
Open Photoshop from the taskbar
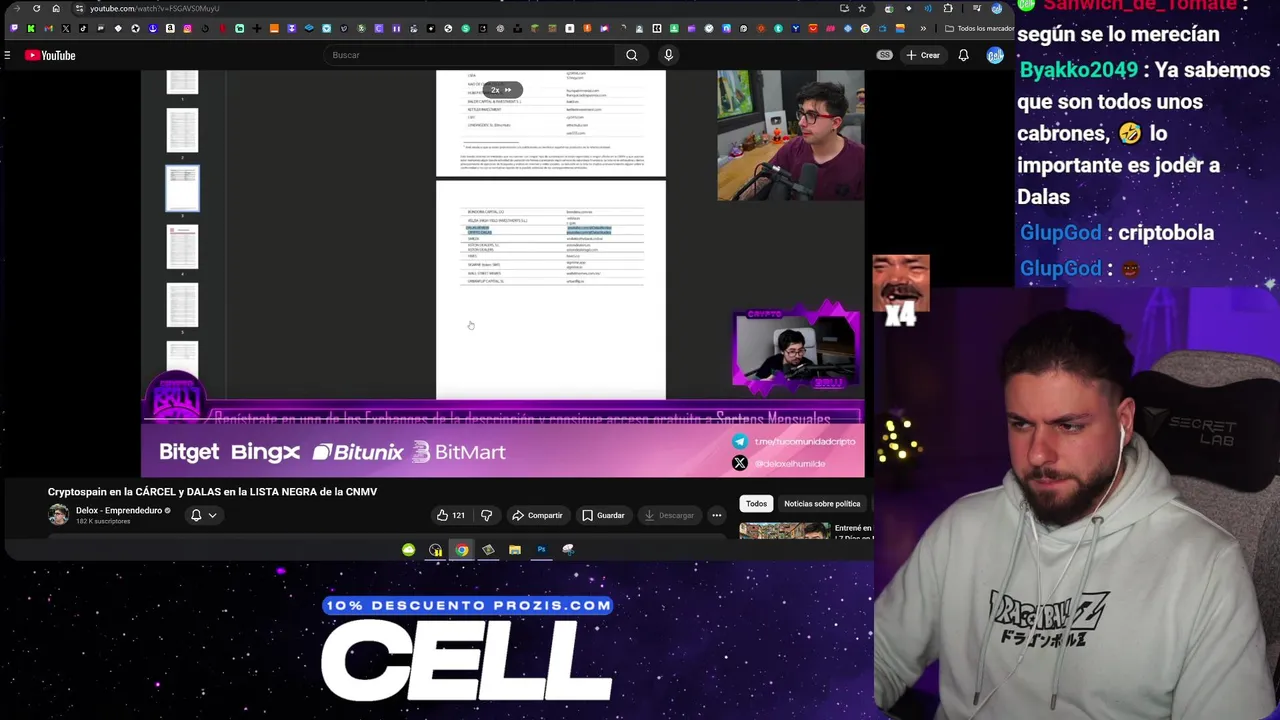point(541,549)
